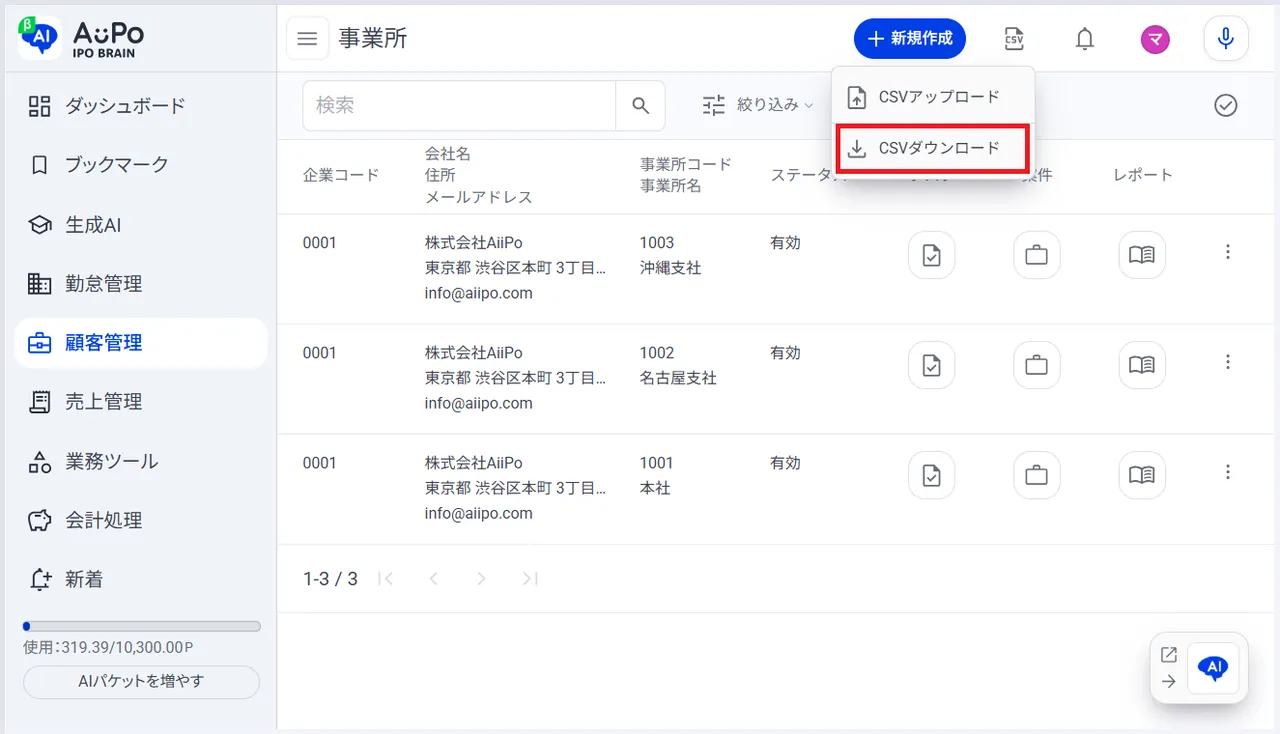Open report book icon for 名古屋支社 row

(1142, 365)
